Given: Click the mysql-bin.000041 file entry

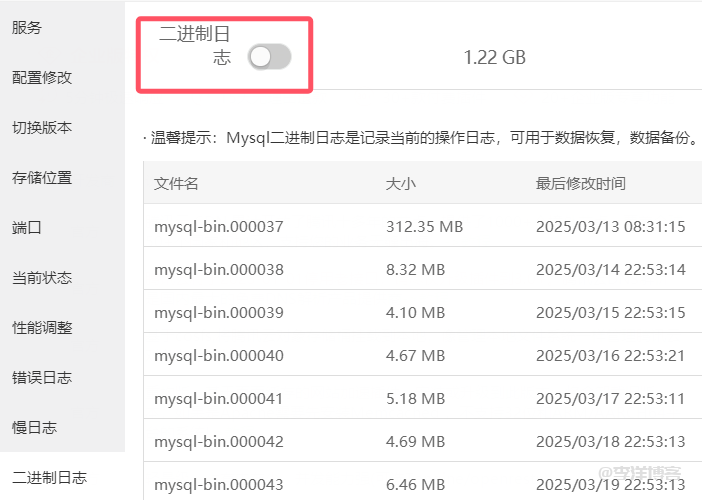Looking at the screenshot, I should (x=219, y=399).
